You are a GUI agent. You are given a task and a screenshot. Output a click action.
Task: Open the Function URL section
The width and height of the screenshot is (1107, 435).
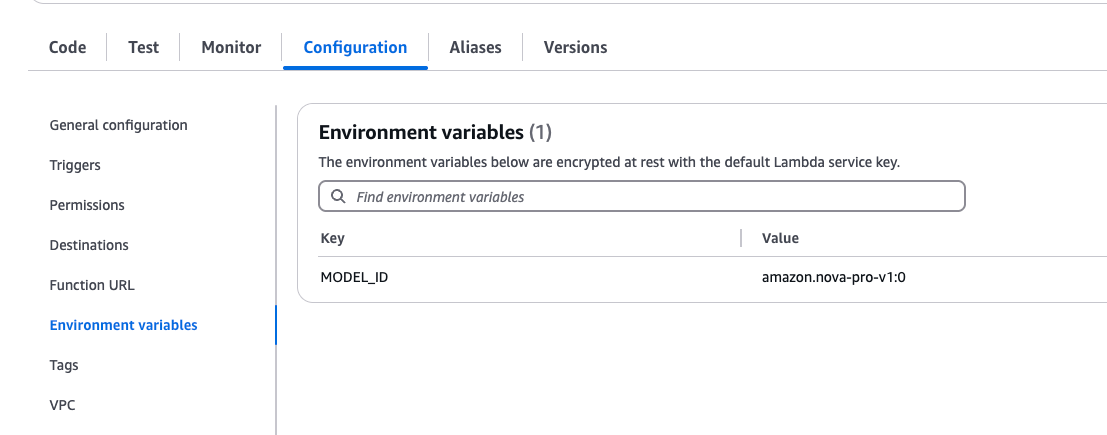tap(92, 285)
